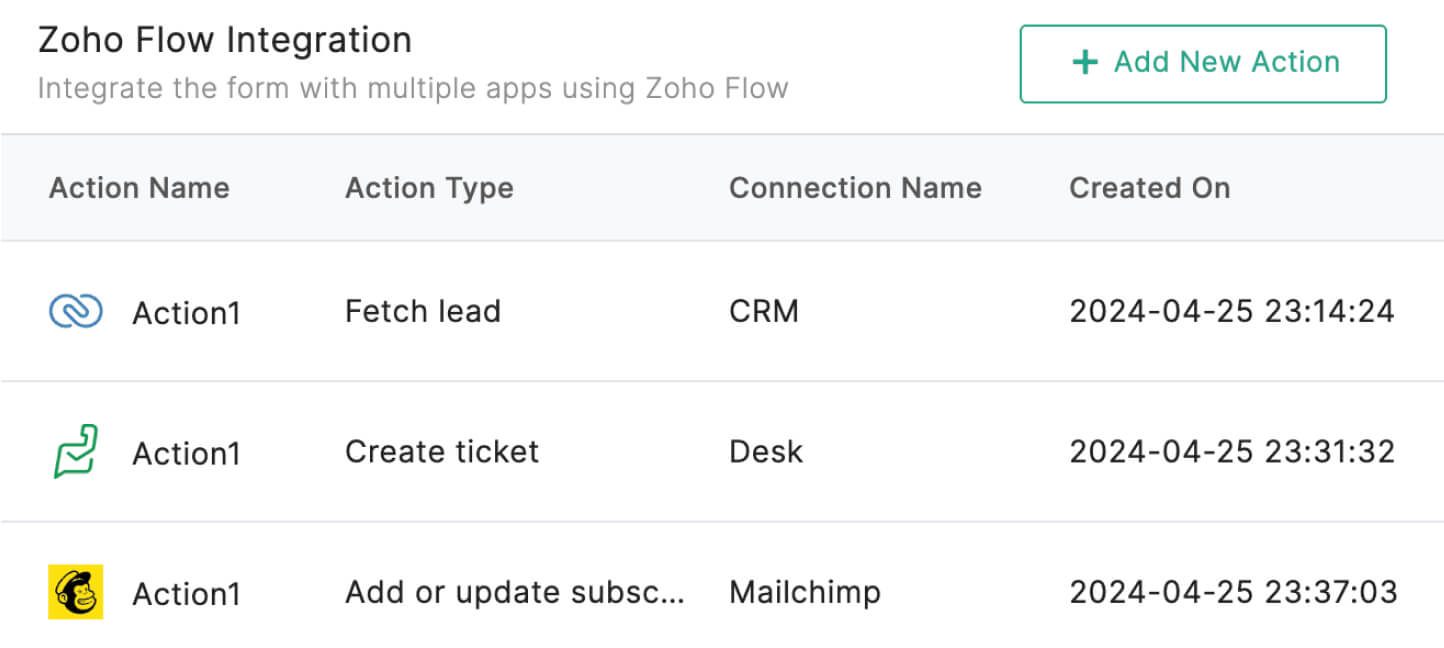This screenshot has width=1444, height=648.
Task: Click the Mailchimp monkey icon
Action: (76, 592)
